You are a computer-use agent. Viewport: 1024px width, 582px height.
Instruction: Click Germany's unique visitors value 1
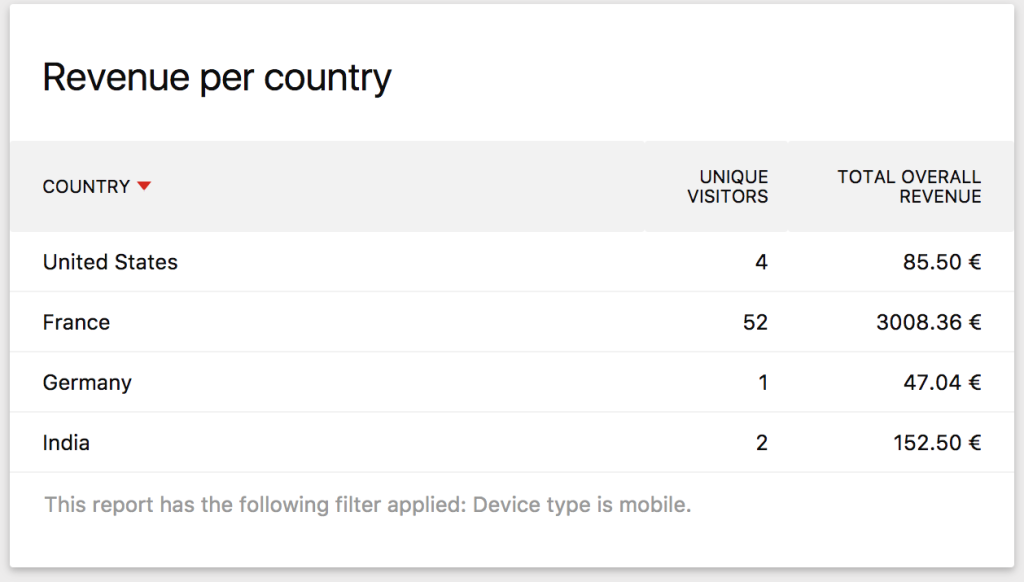(762, 383)
